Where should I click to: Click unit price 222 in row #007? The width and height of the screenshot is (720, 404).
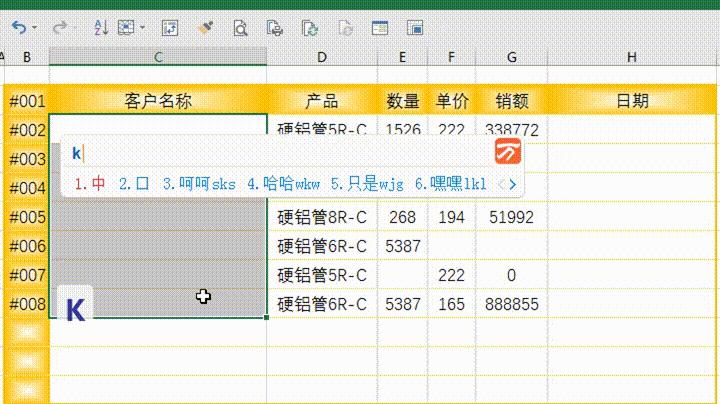[451, 275]
